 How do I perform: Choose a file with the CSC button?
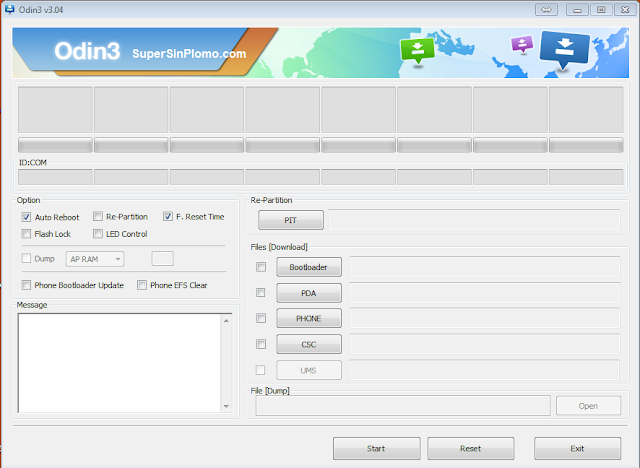pyautogui.click(x=309, y=344)
